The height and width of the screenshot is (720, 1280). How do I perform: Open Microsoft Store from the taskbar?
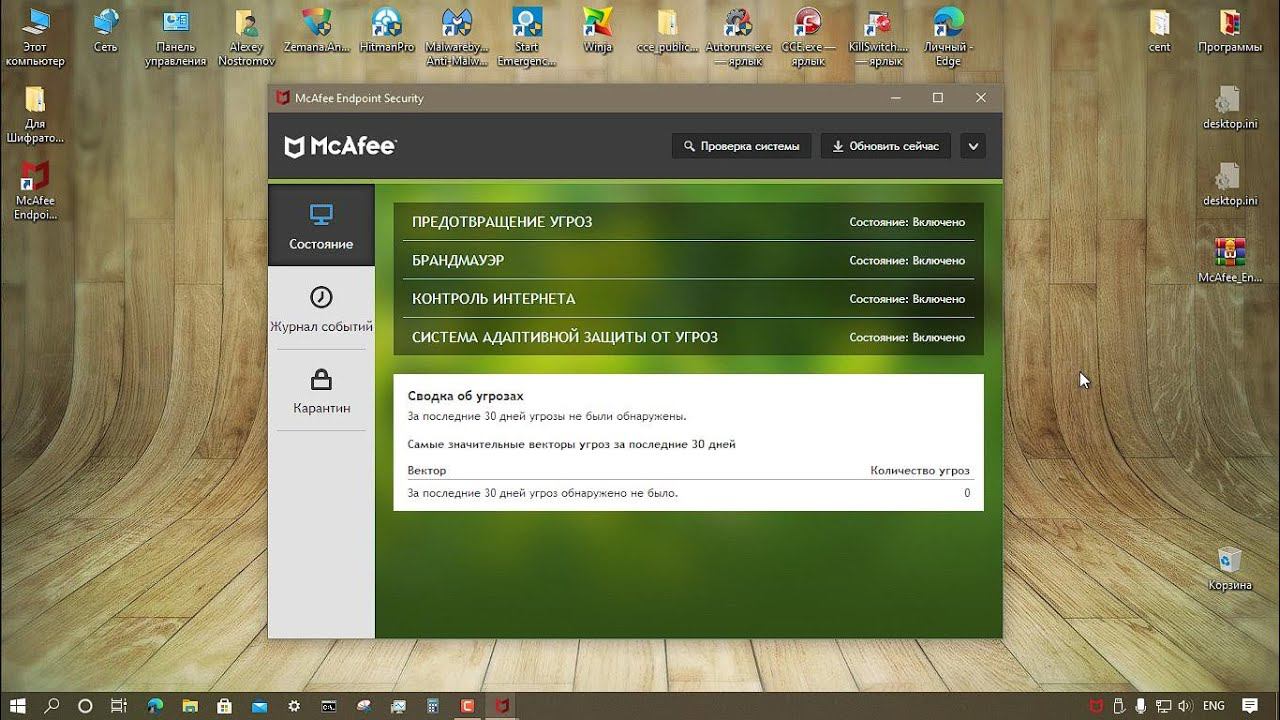[x=225, y=705]
